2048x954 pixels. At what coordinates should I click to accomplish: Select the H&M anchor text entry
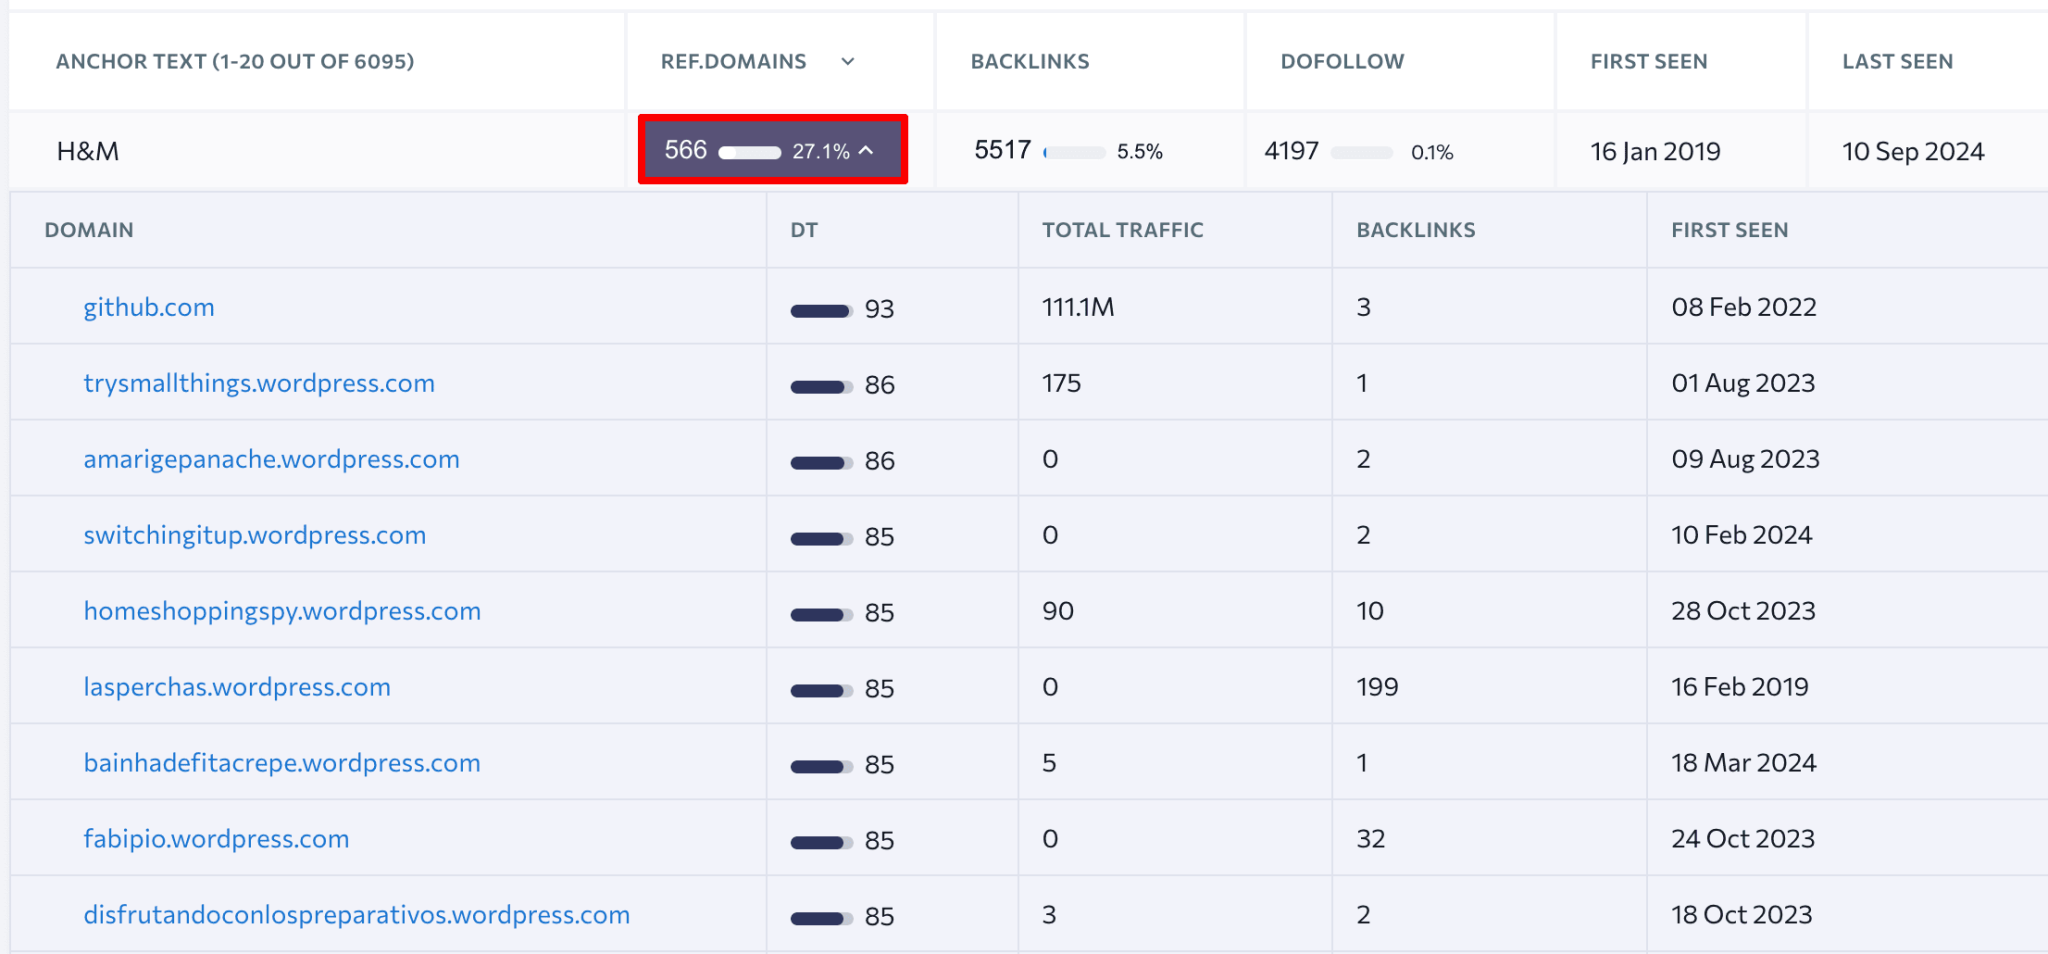click(90, 151)
